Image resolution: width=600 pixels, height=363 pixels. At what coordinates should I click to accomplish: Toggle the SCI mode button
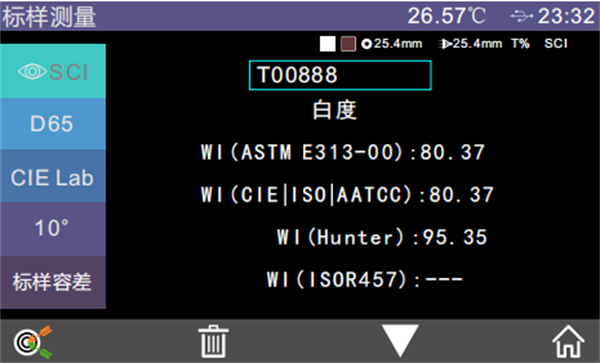click(53, 71)
